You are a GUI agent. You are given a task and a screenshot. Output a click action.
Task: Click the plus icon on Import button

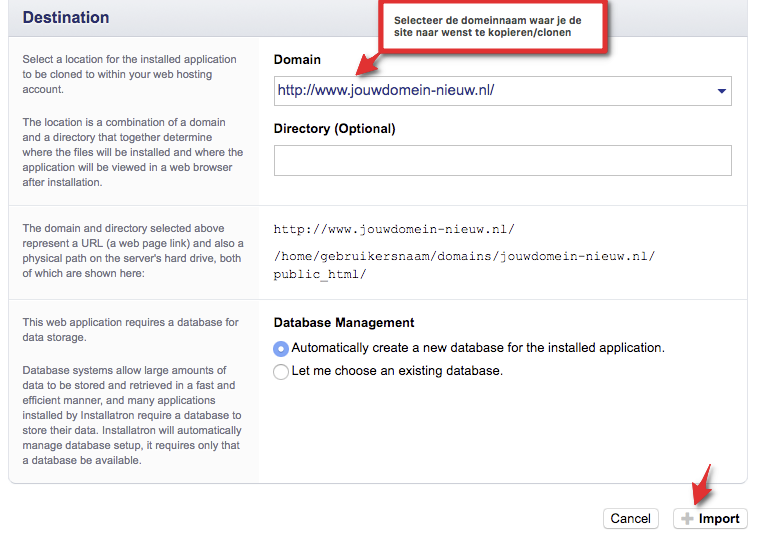(686, 518)
